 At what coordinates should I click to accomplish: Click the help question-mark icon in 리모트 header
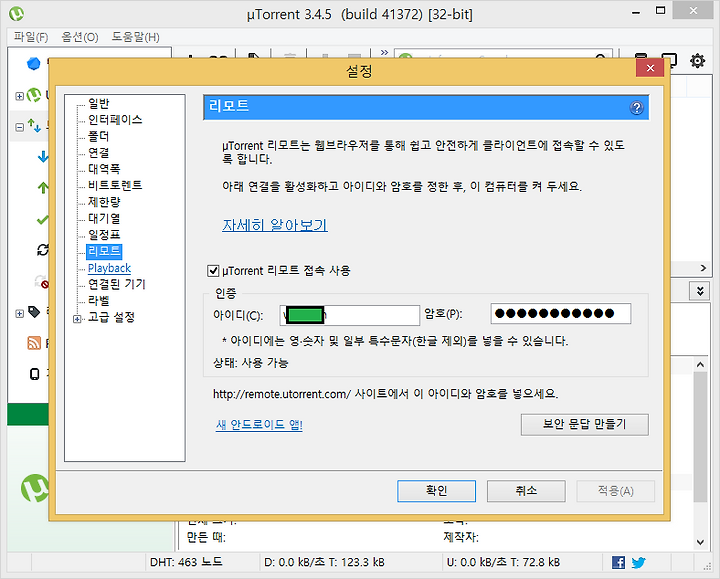636,108
